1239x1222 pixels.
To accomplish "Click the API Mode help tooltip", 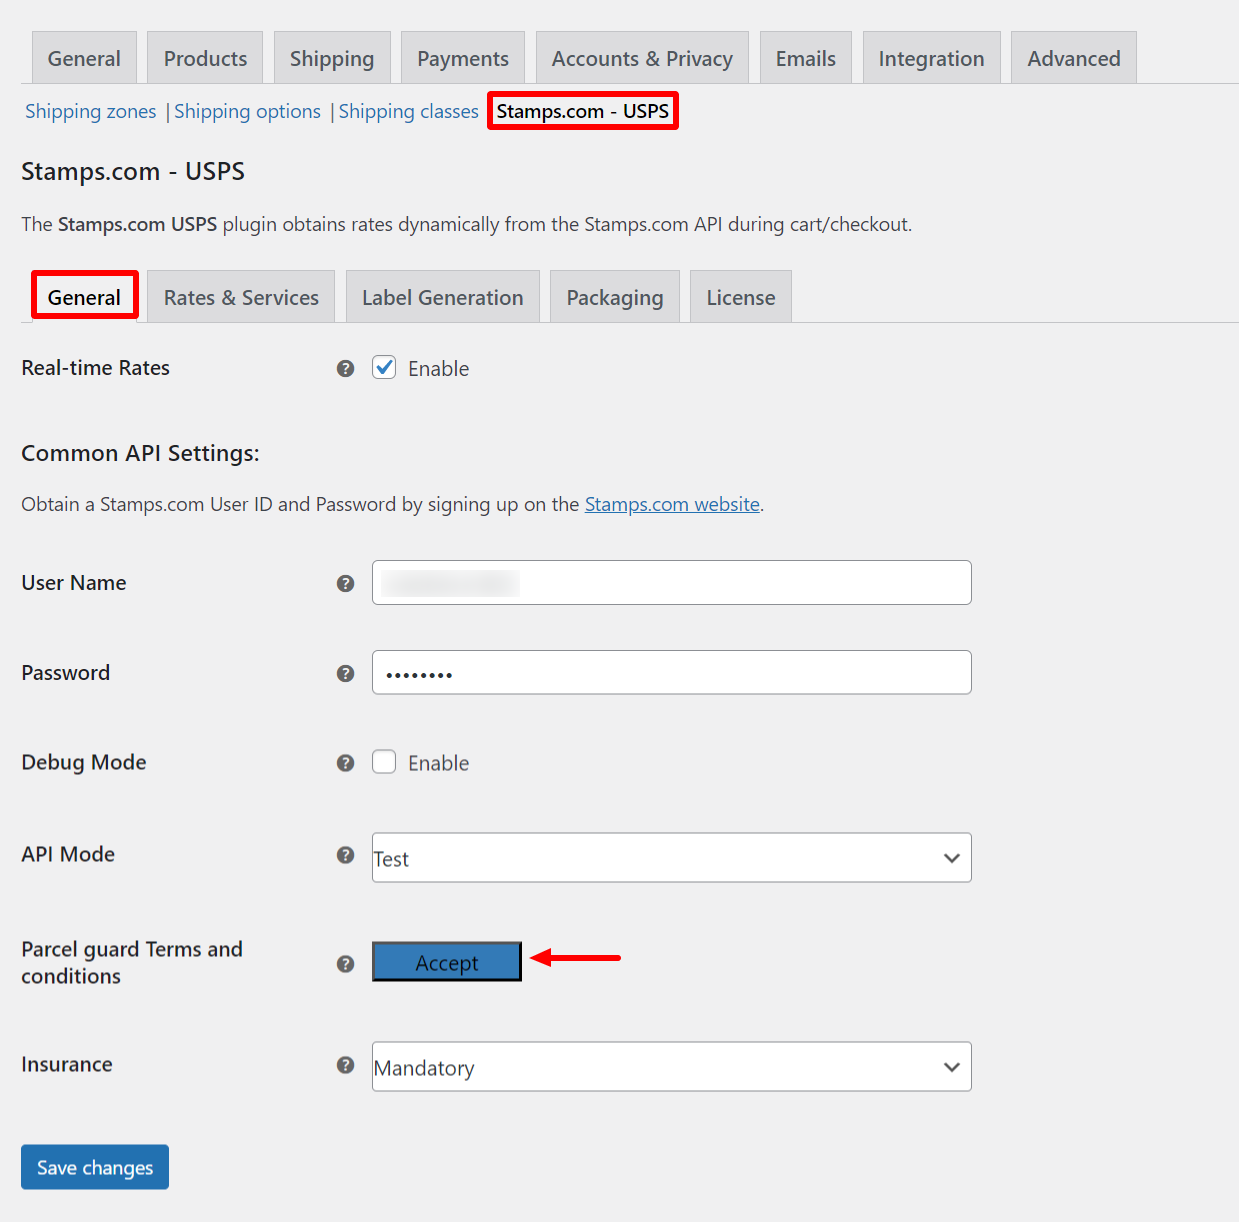I will pyautogui.click(x=345, y=856).
